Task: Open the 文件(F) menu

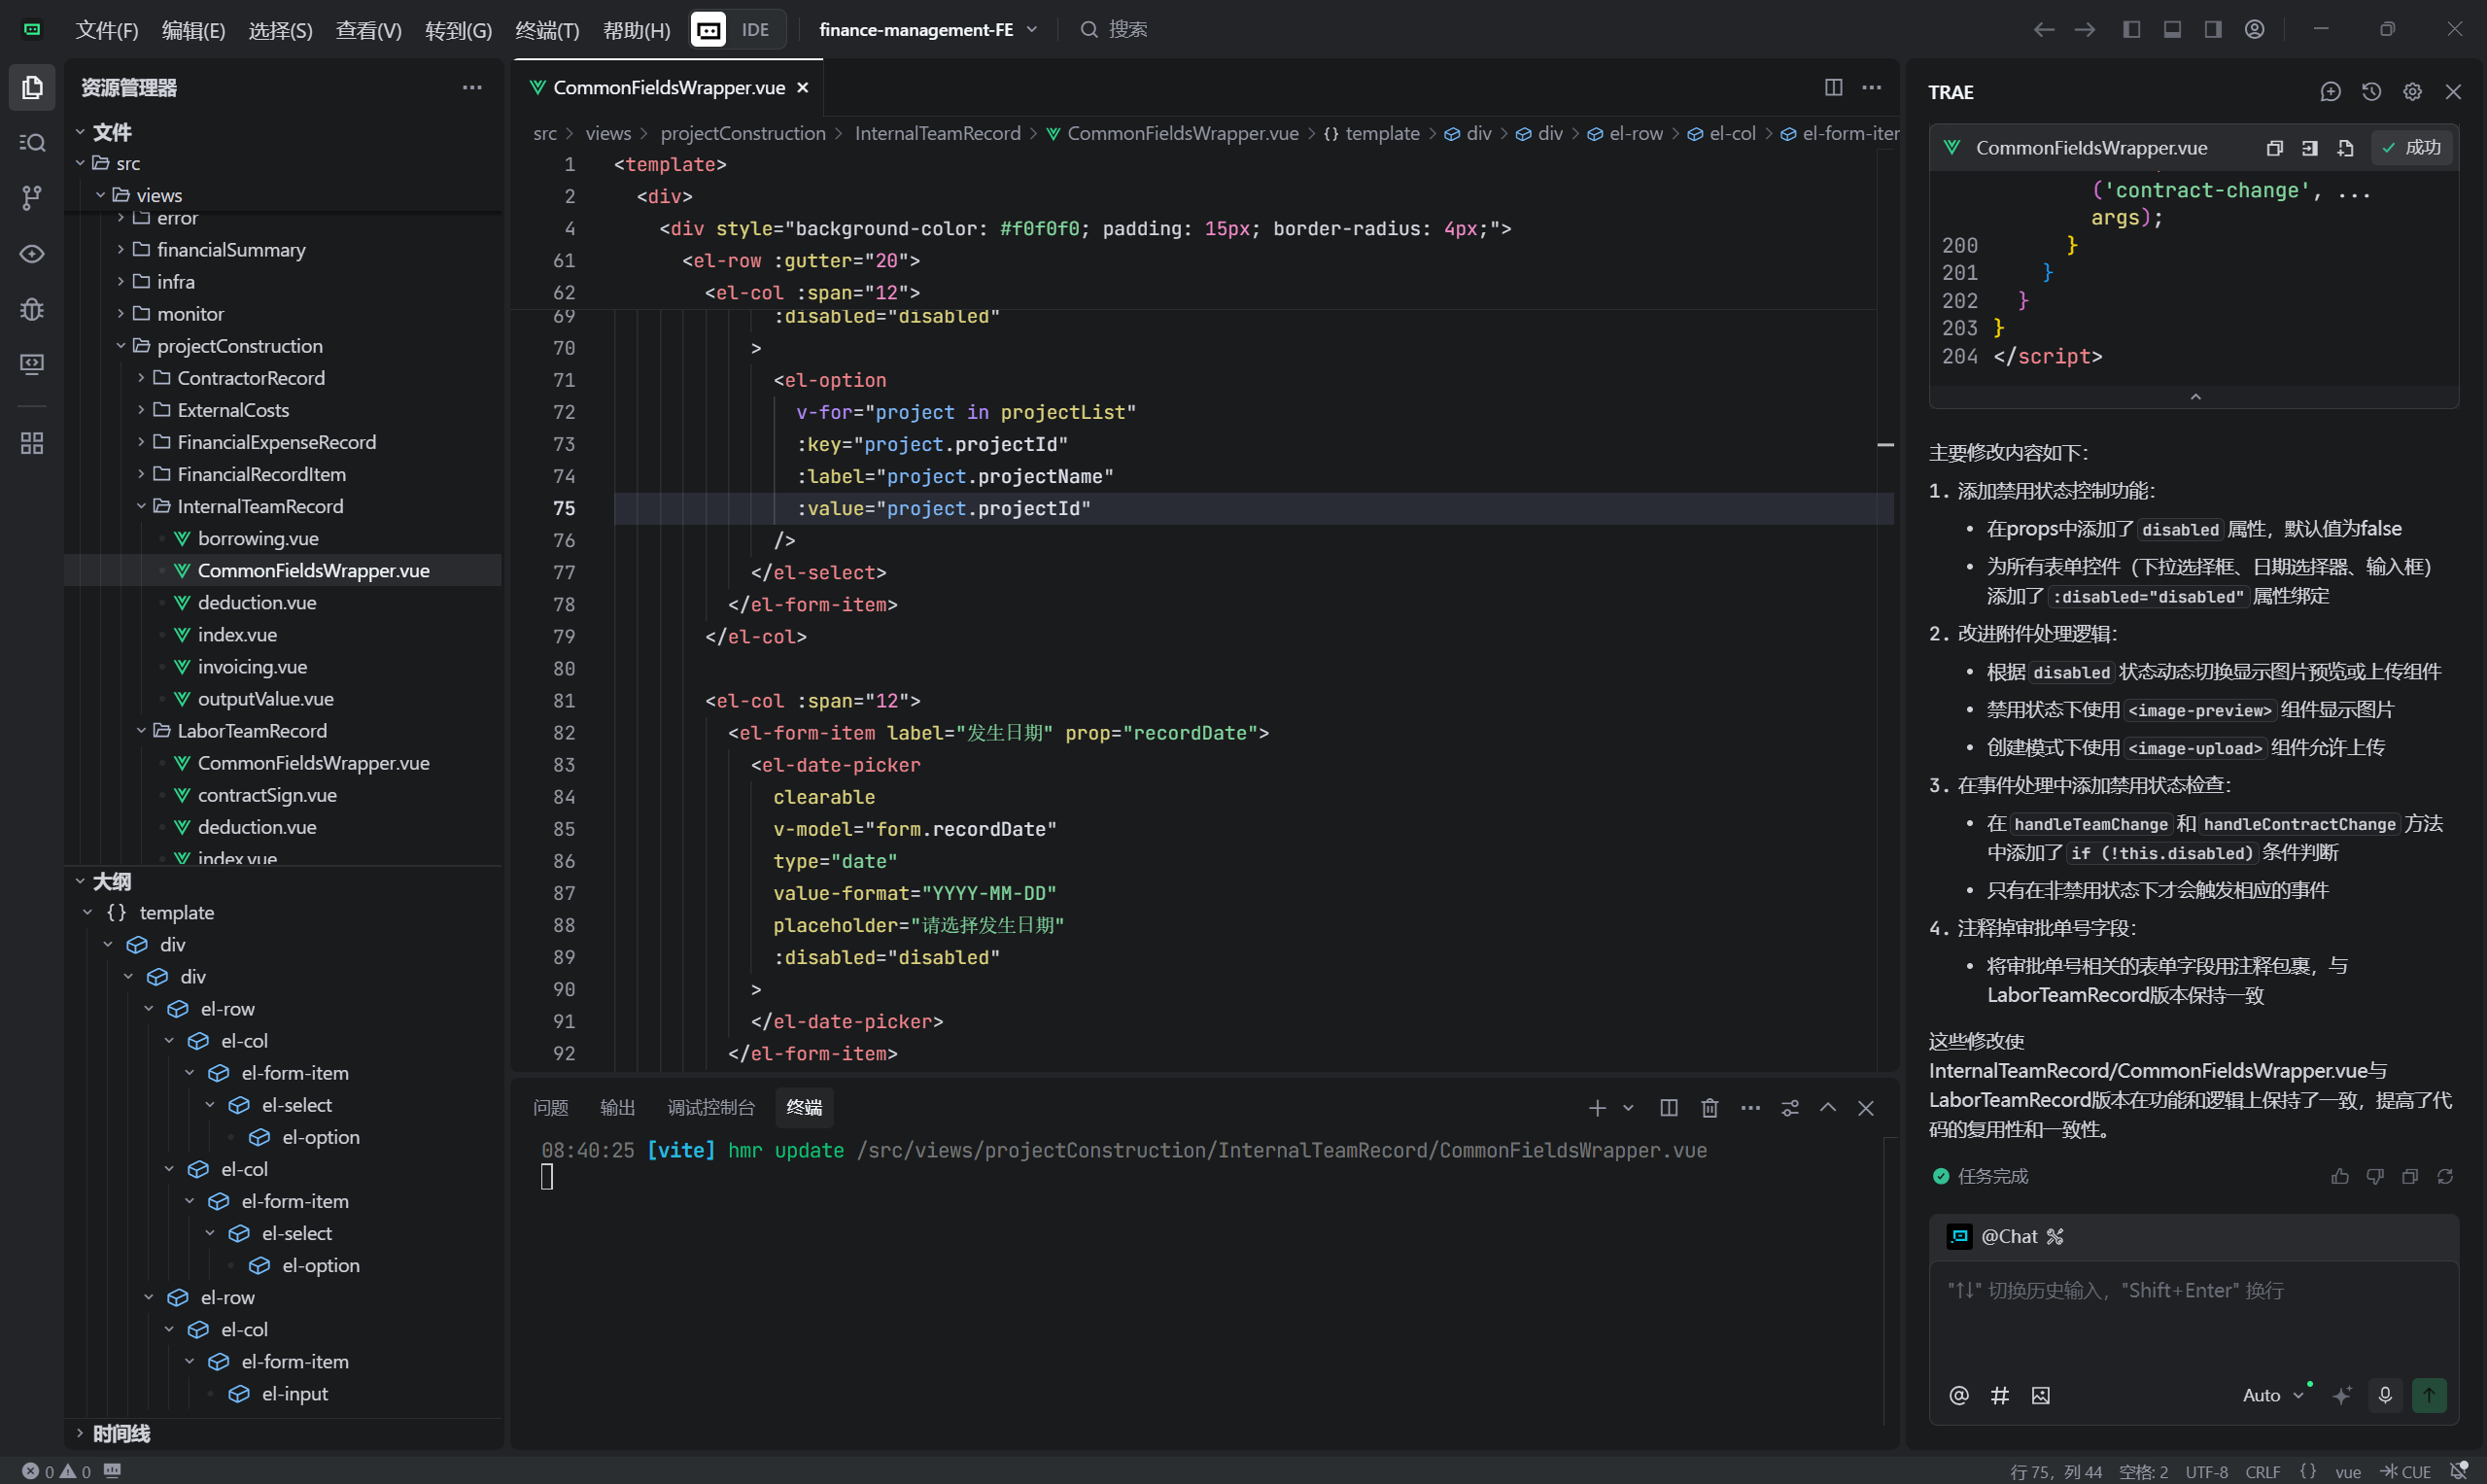Action: tap(106, 30)
